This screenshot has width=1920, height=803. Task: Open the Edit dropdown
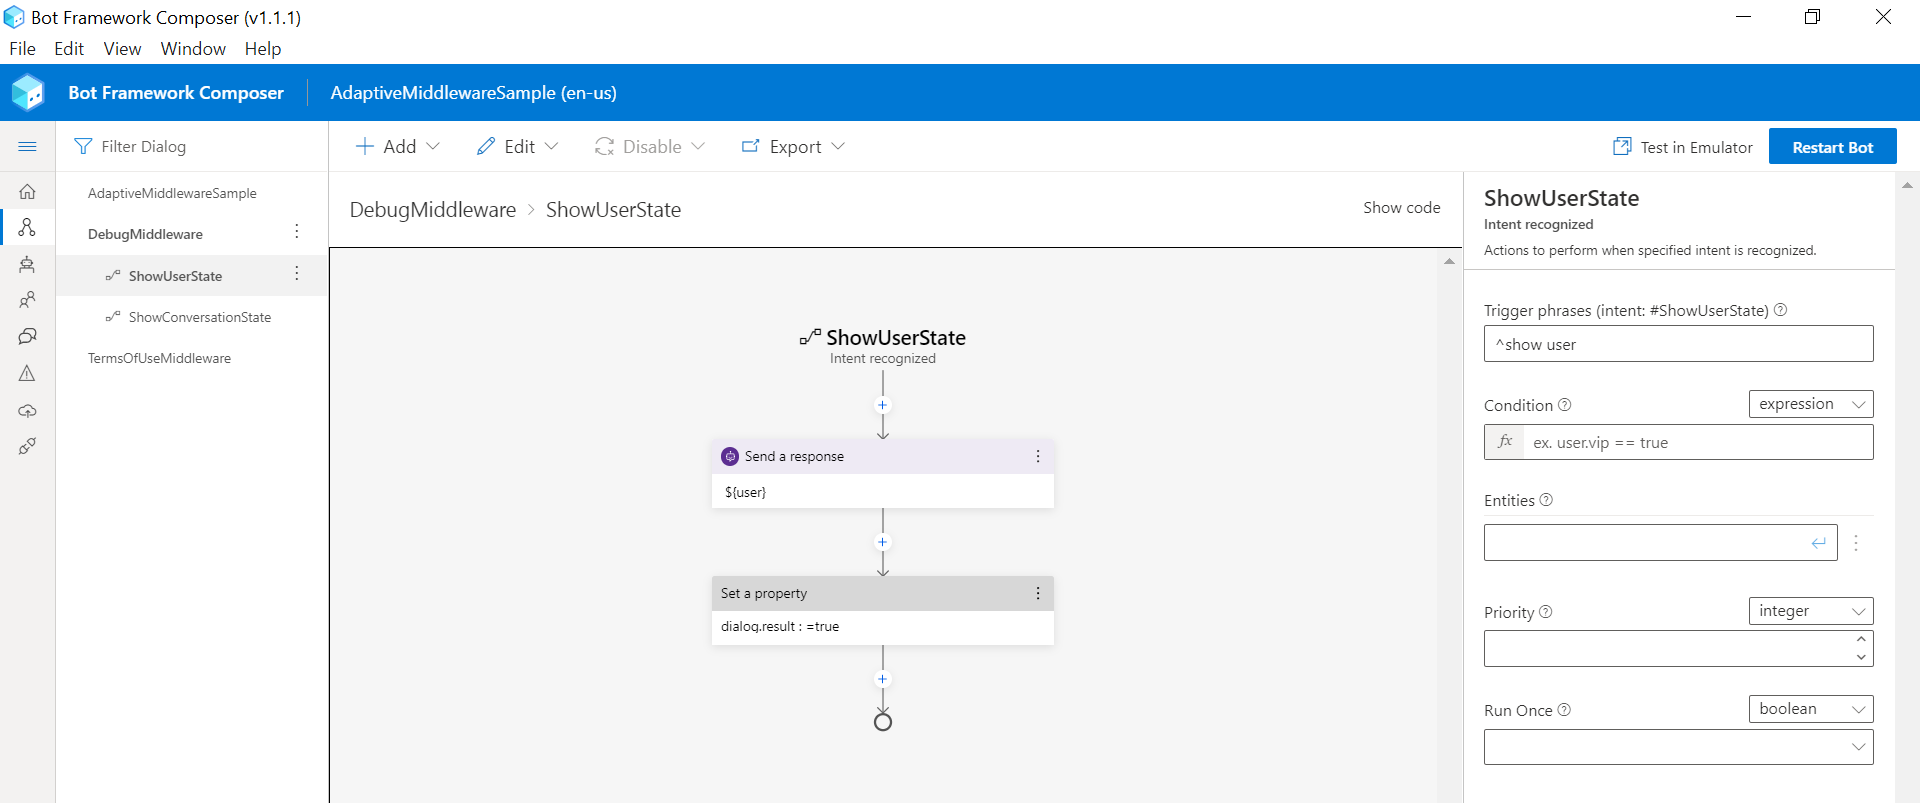517,146
